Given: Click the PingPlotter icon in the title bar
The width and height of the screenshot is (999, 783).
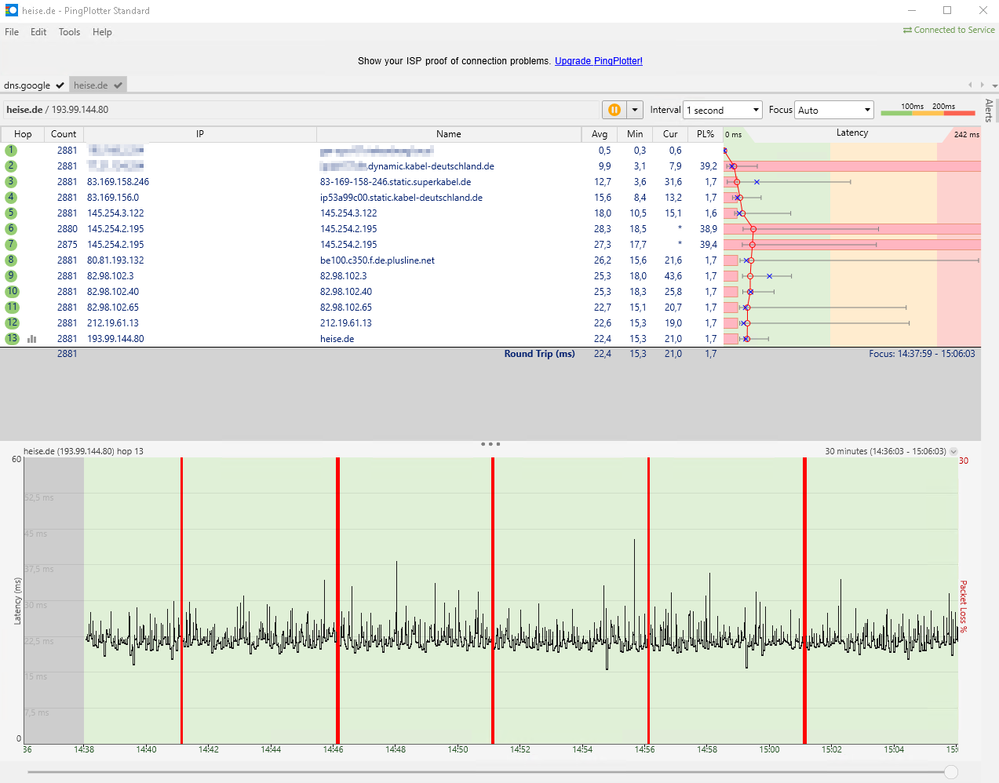Looking at the screenshot, I should [x=11, y=10].
